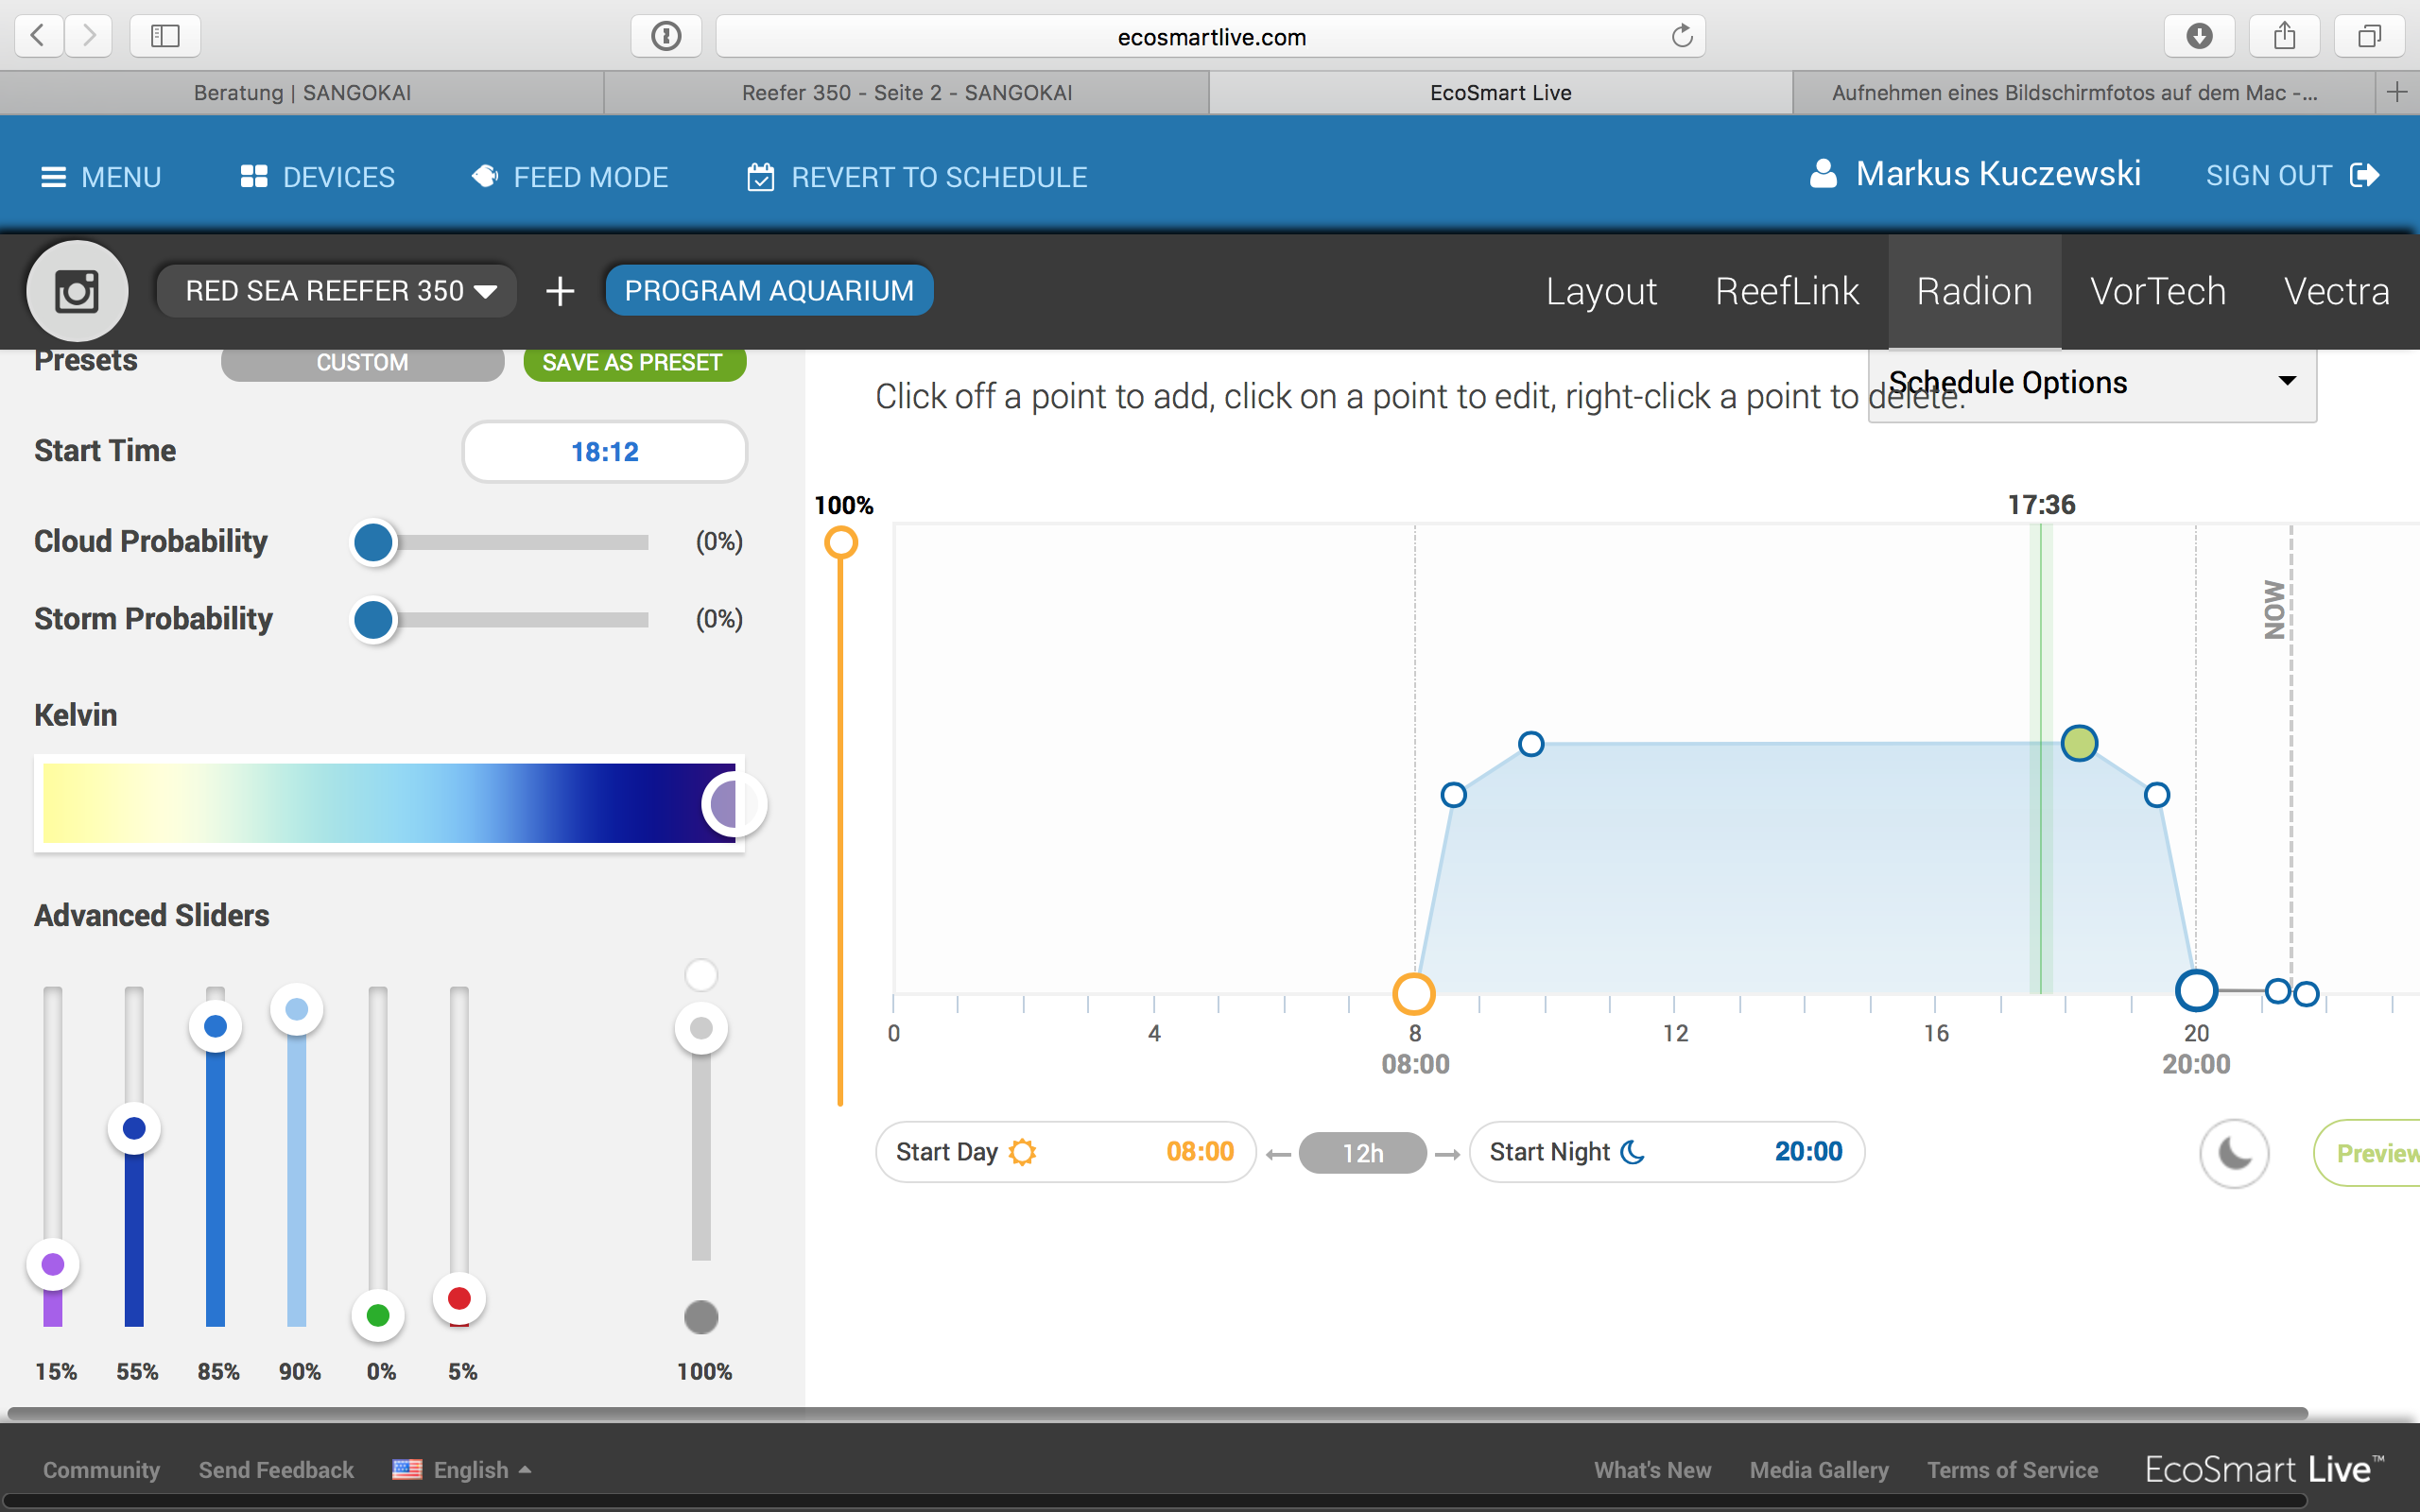2420x1512 pixels.
Task: Expand the Schedule Options dropdown
Action: point(2092,383)
